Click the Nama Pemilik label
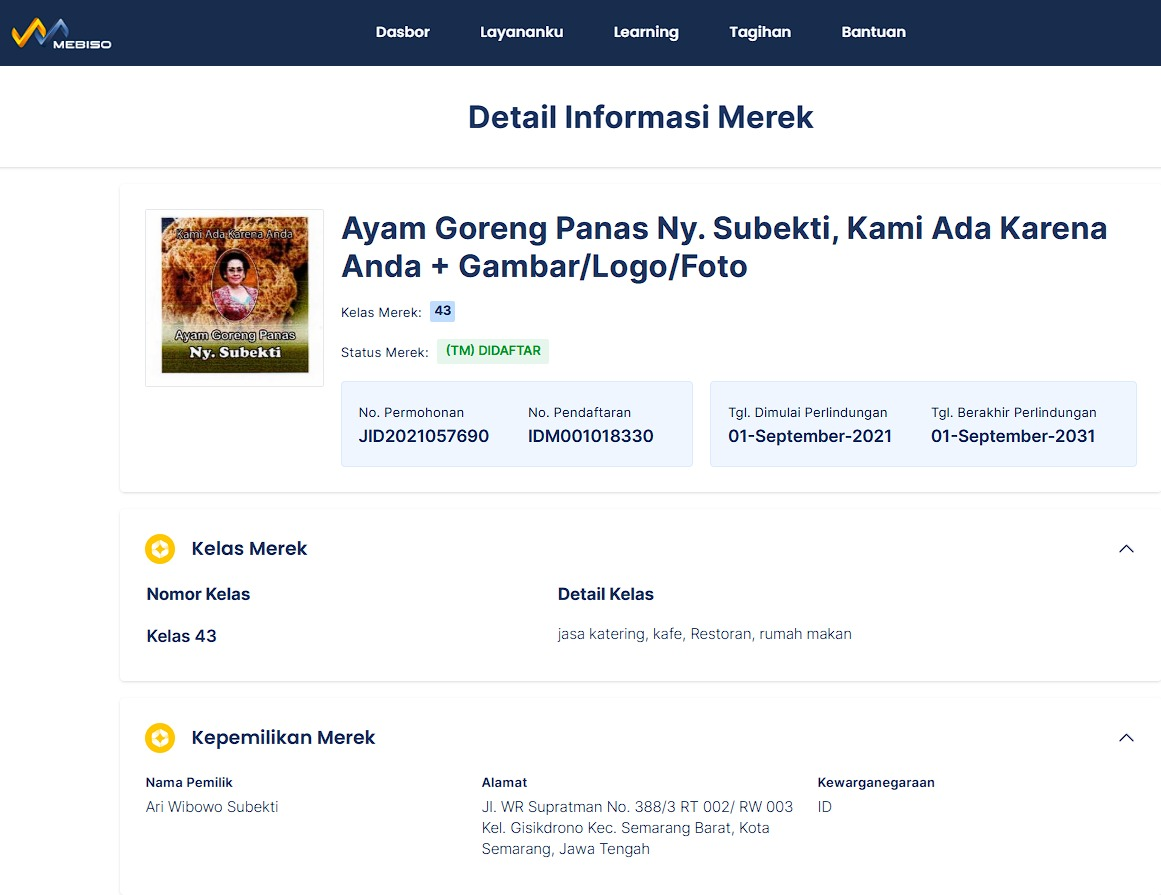This screenshot has height=895, width=1161. click(x=189, y=782)
